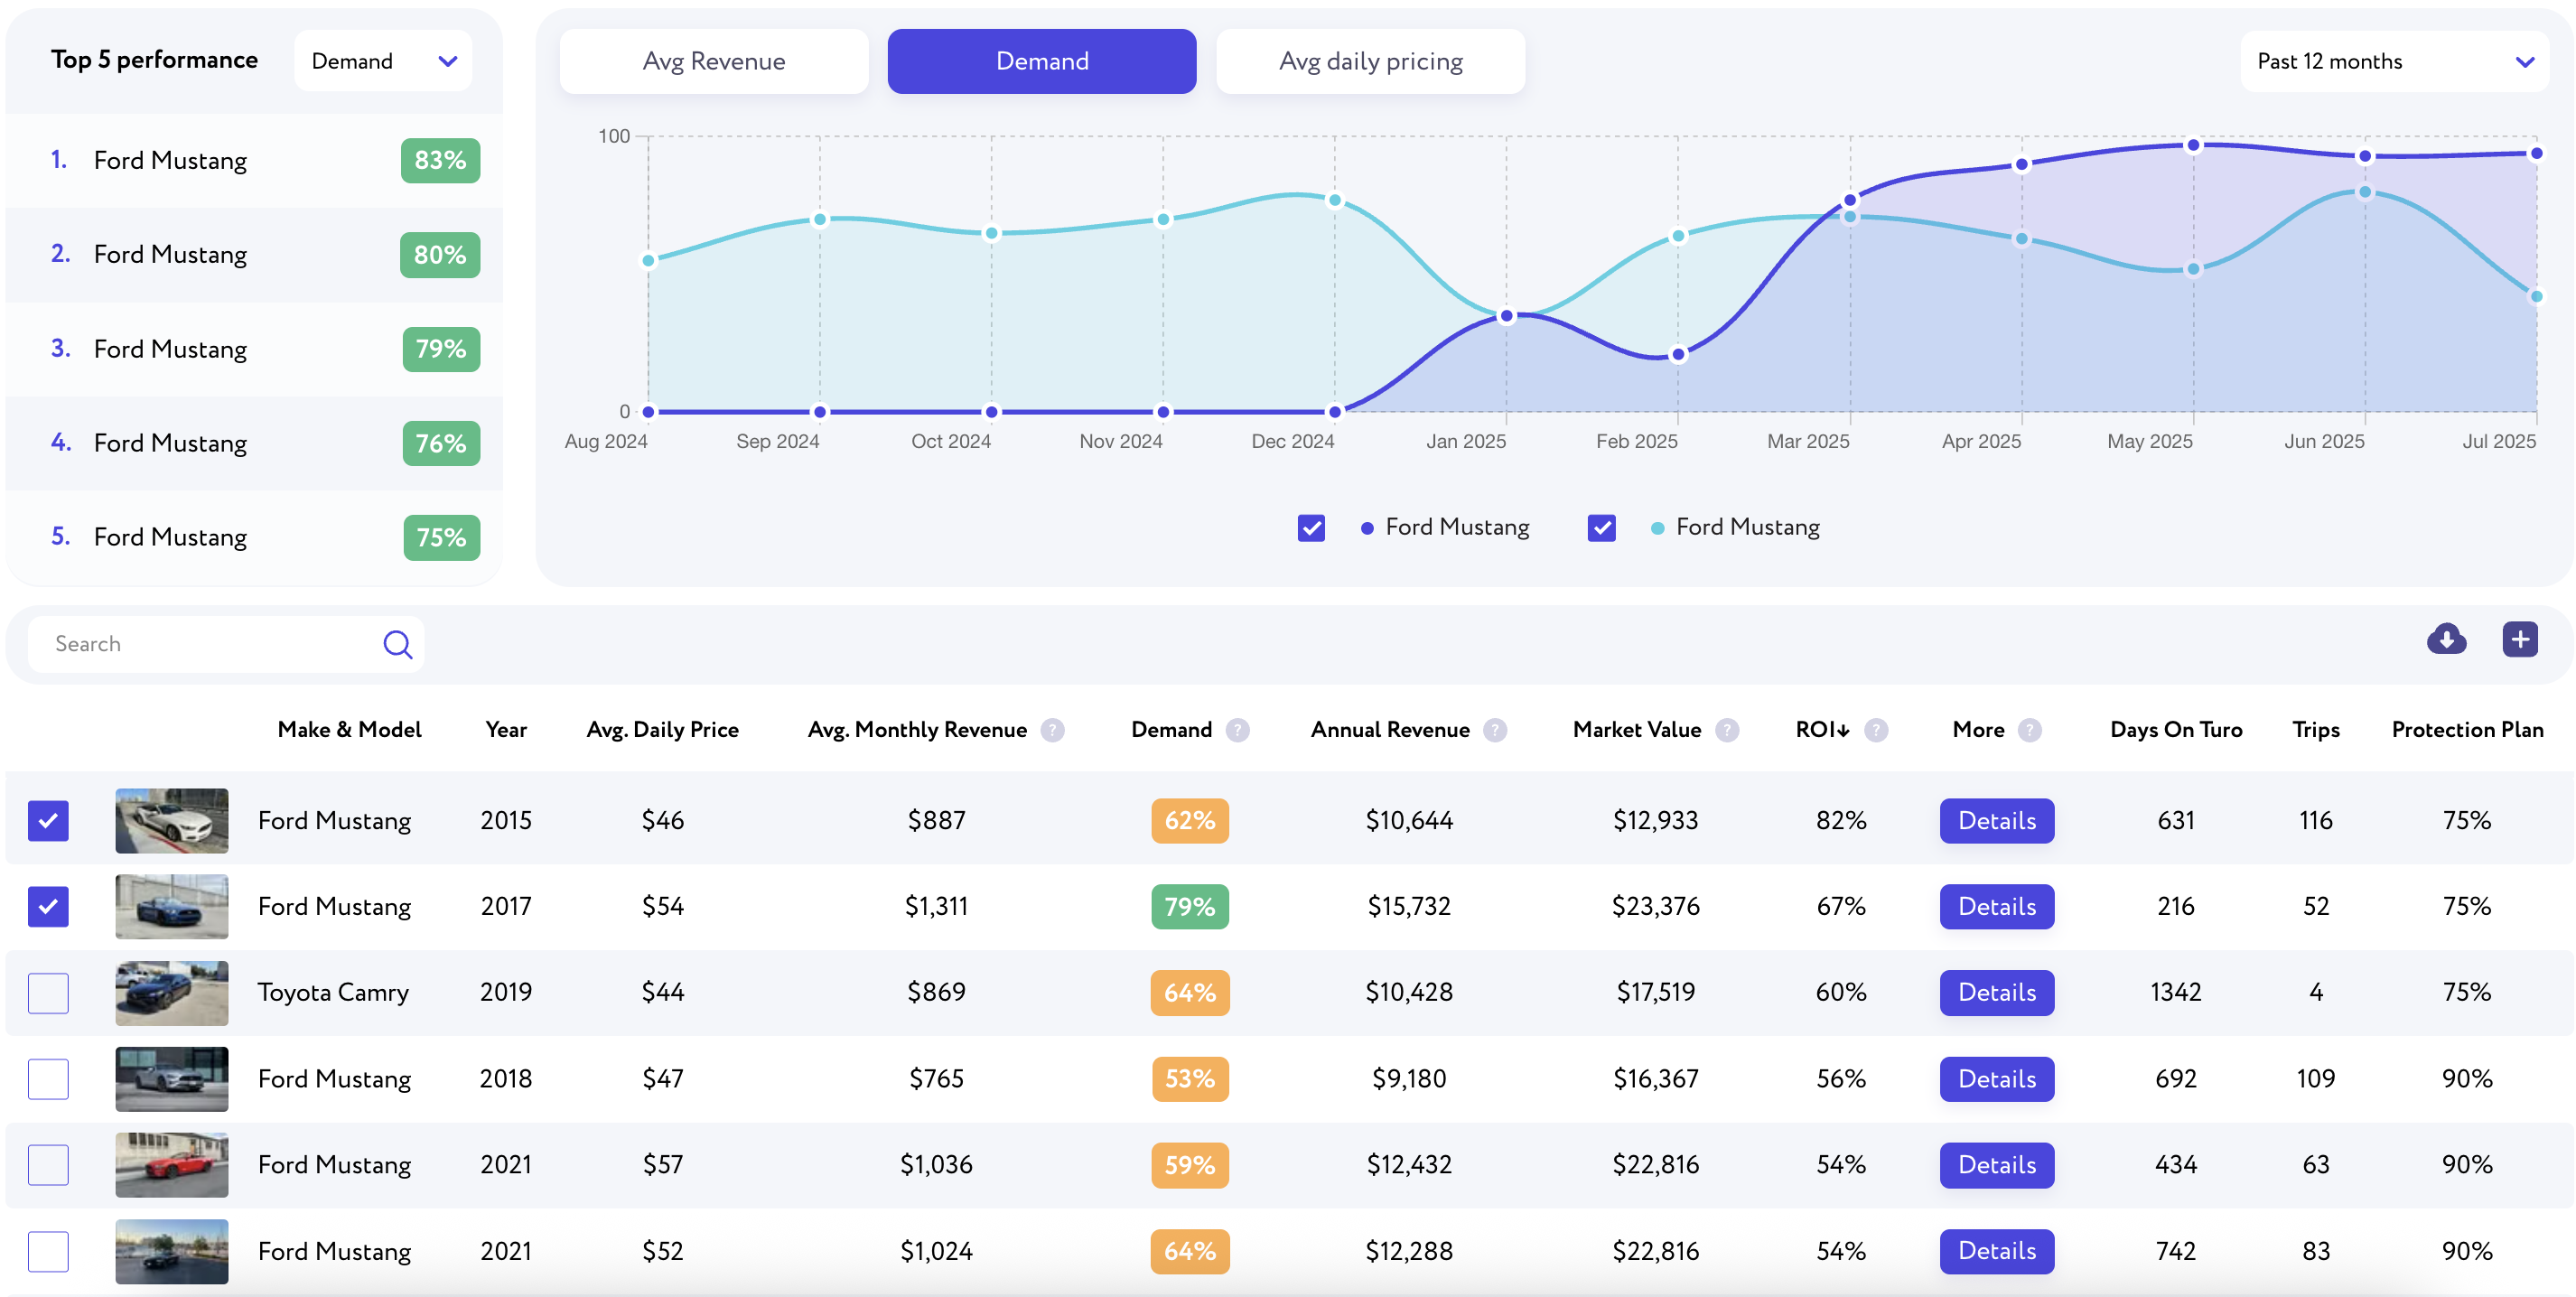This screenshot has width=2576, height=1297.
Task: Uncheck the 2017 Ford Mustang row
Action: click(x=48, y=907)
